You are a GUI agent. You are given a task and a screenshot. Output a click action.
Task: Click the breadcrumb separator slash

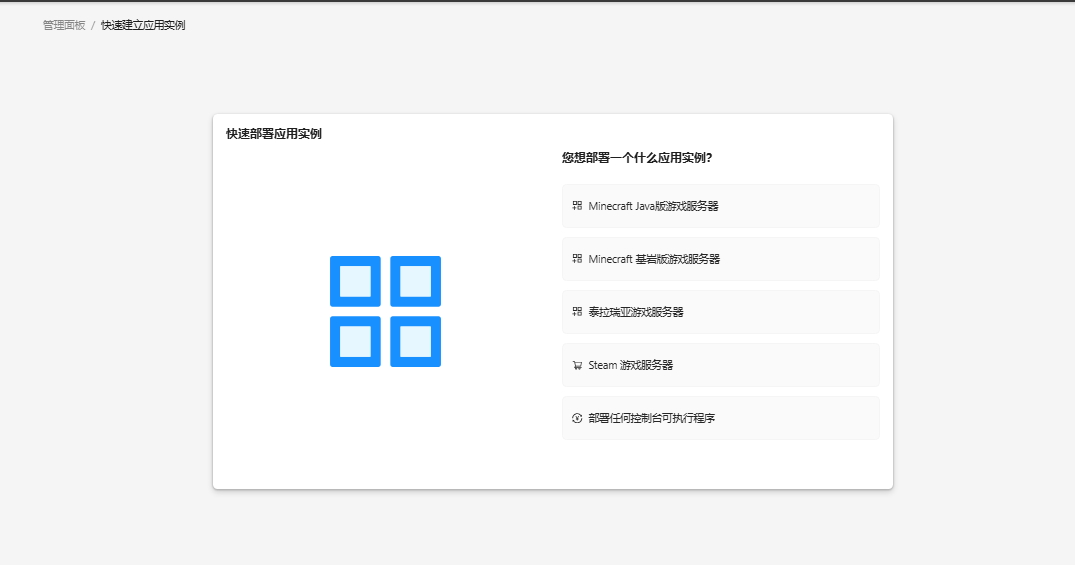click(x=93, y=25)
